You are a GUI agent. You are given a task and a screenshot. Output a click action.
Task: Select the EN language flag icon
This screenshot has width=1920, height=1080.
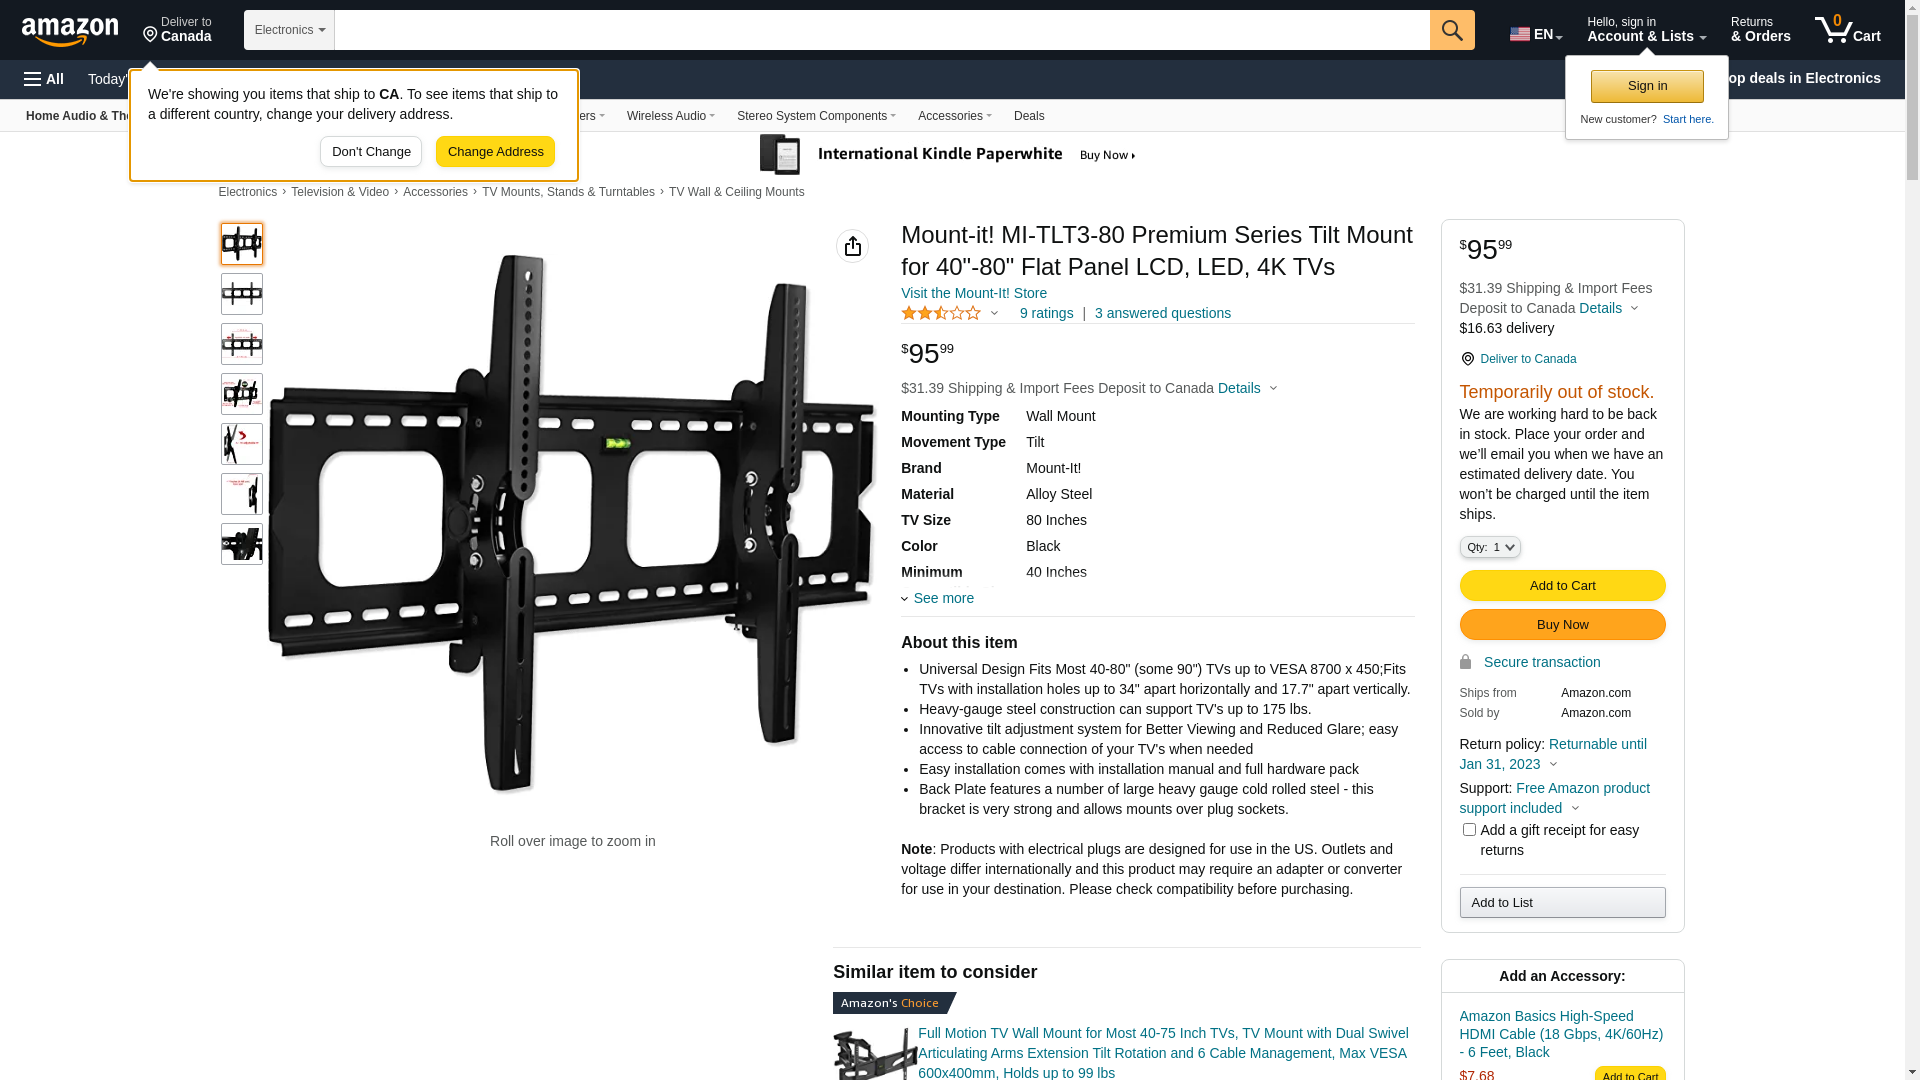[x=1519, y=34]
